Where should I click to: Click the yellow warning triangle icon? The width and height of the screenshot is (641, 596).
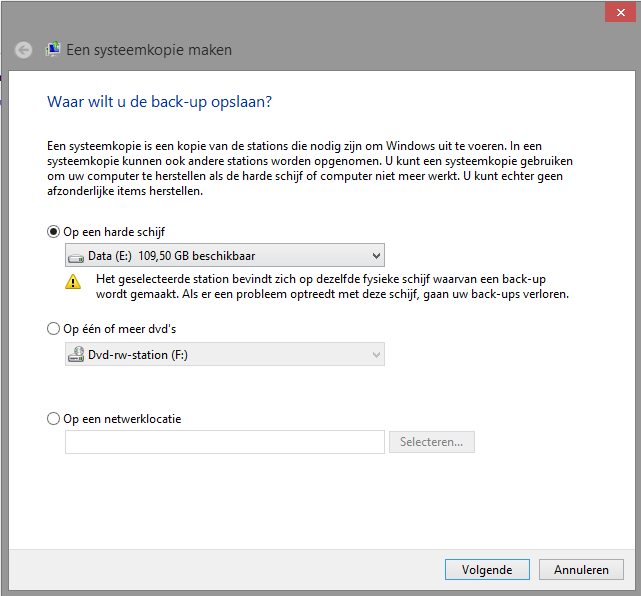coord(73,281)
